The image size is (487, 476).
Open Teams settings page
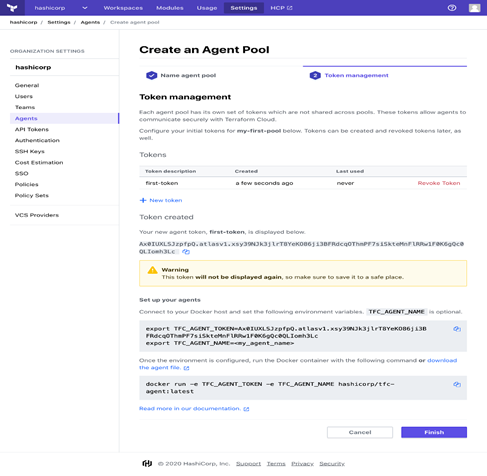[25, 107]
